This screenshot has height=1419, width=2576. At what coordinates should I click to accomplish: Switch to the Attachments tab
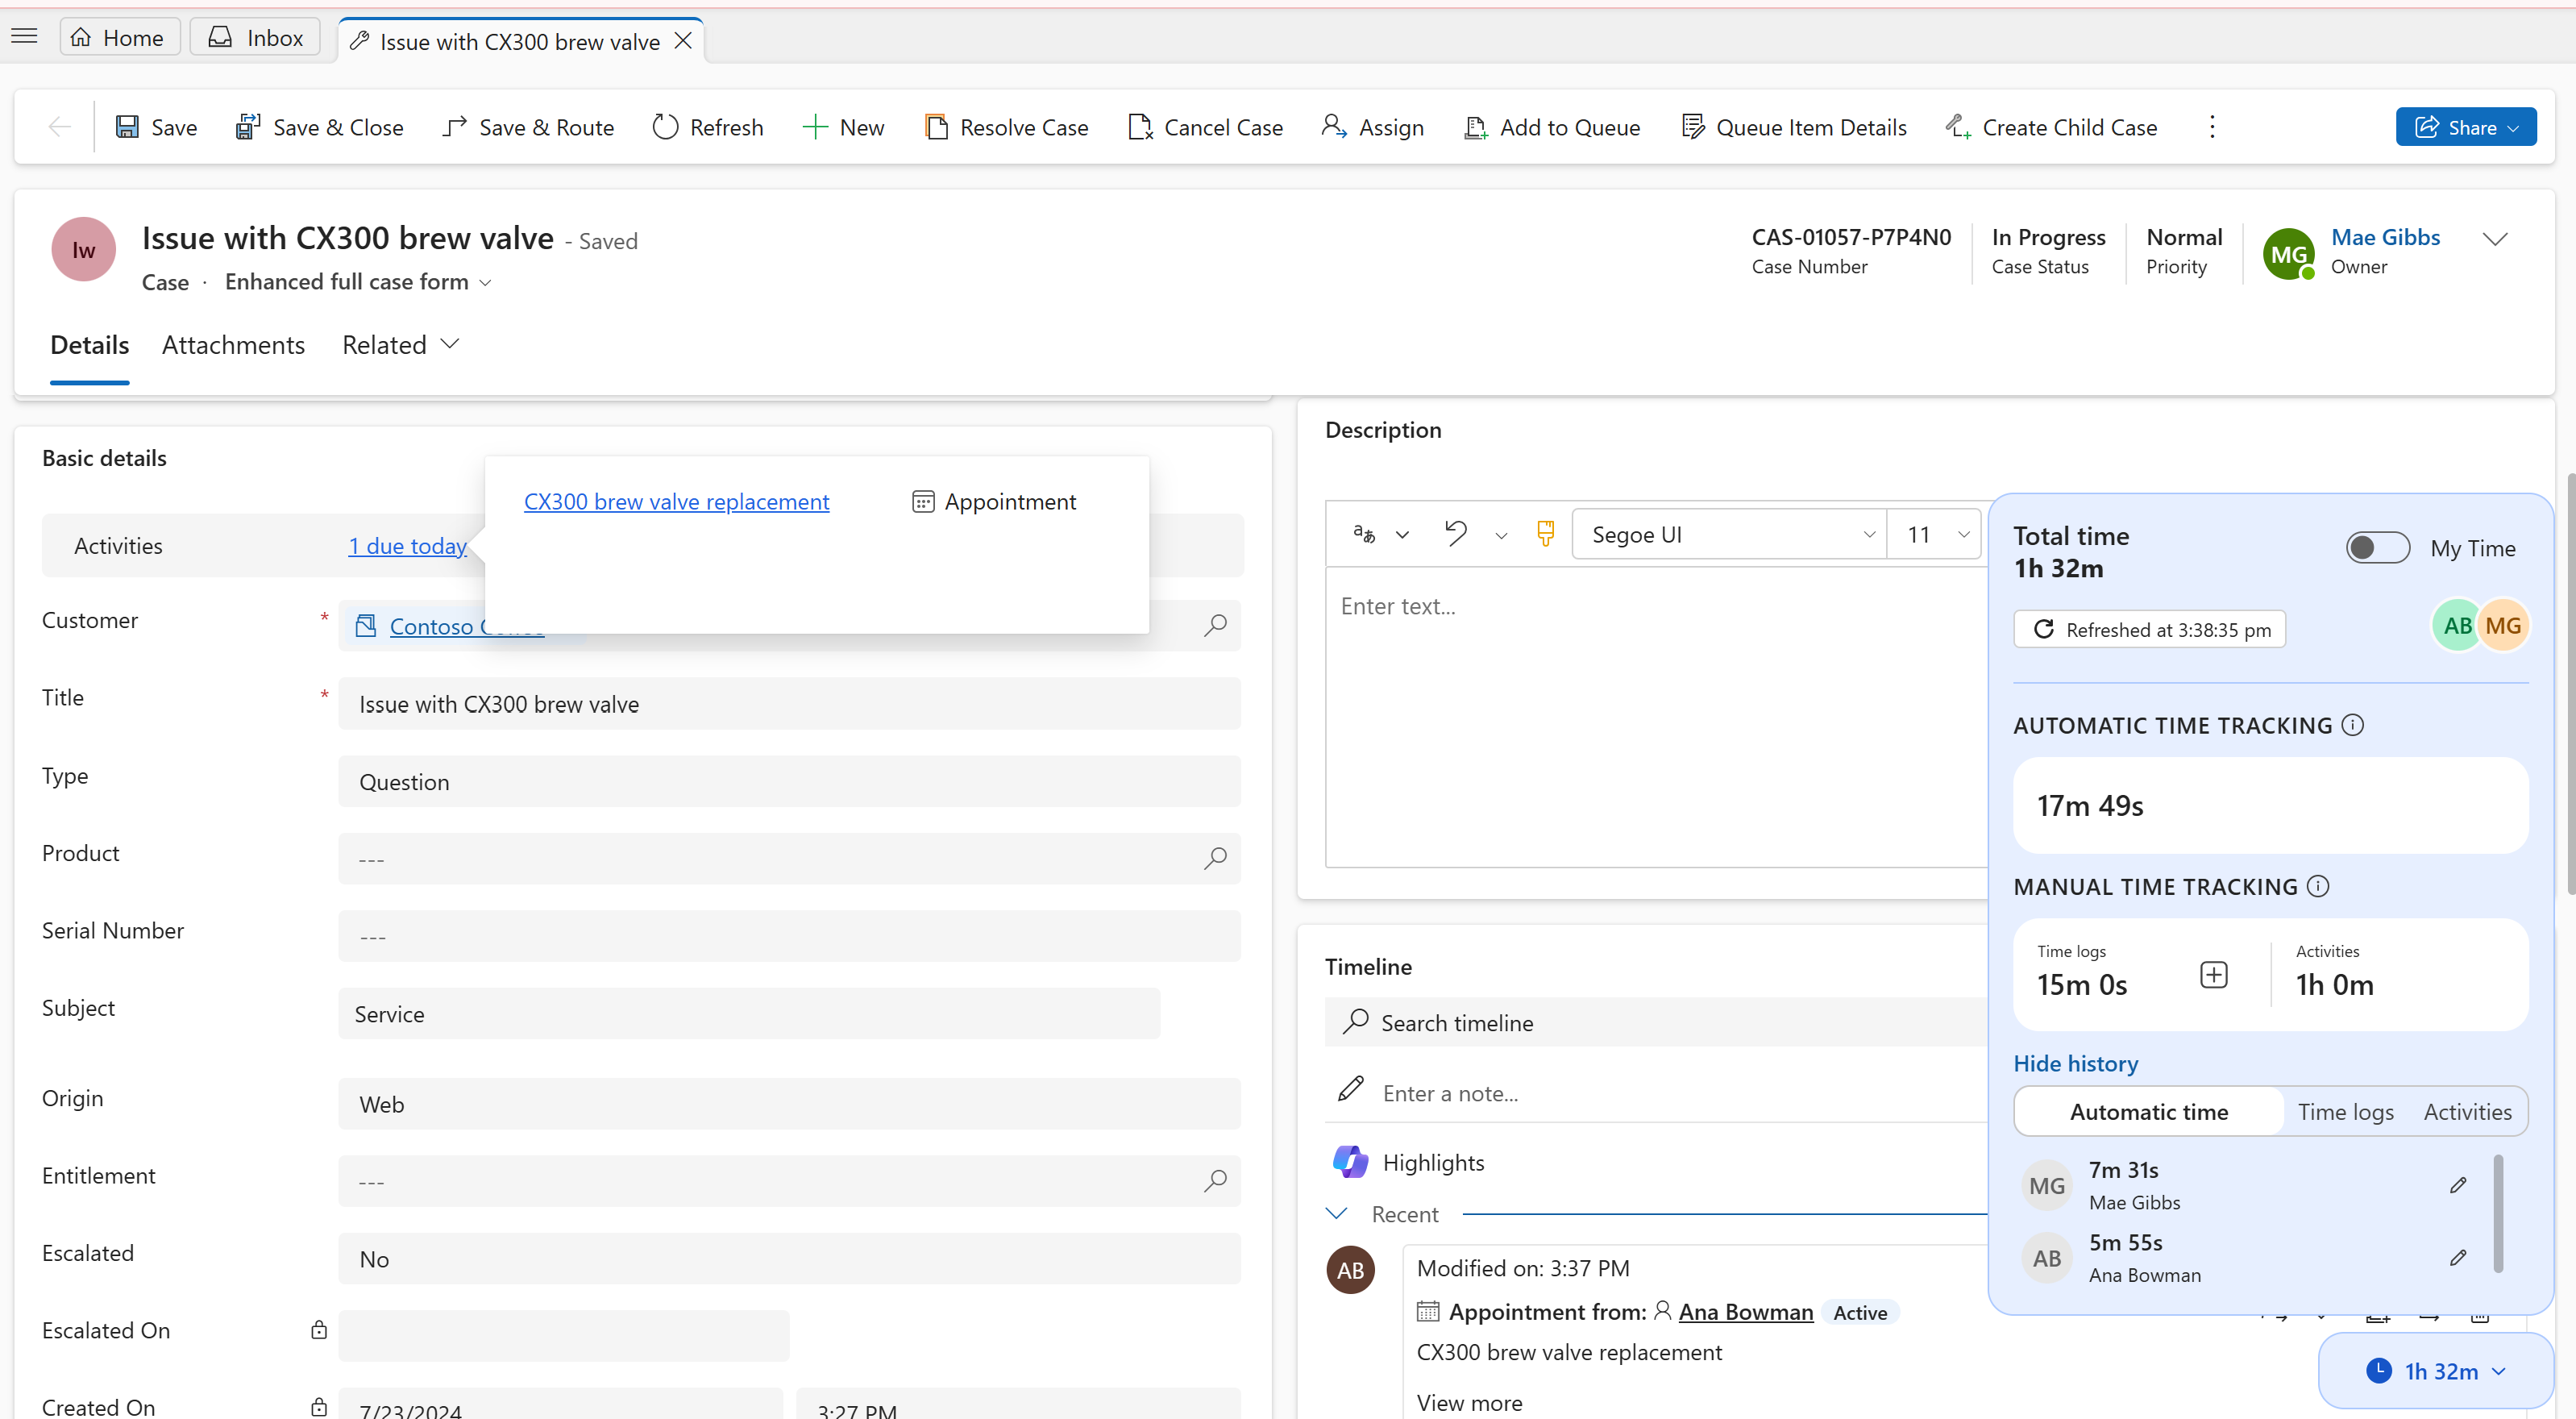coord(232,344)
